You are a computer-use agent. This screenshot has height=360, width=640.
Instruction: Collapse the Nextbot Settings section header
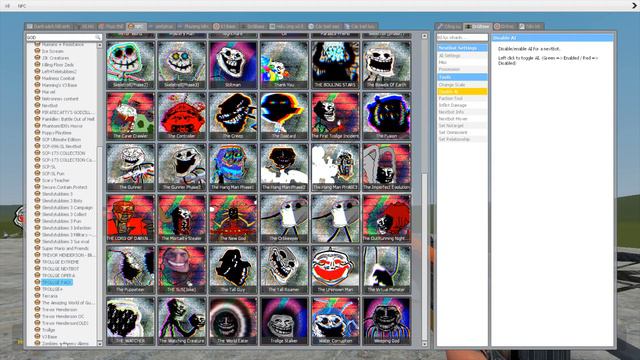462,48
